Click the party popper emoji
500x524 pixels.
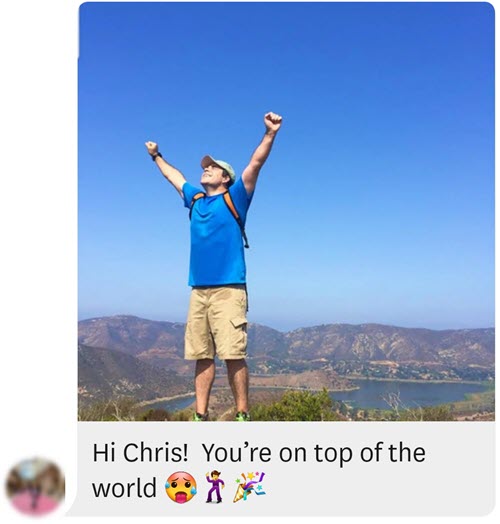tap(250, 487)
